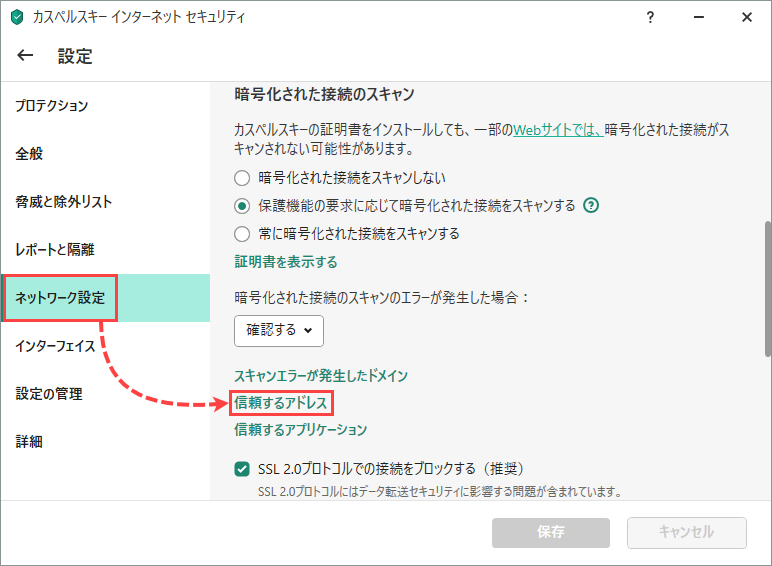The width and height of the screenshot is (772, 566).
Task: Select the ネットワーク設定 section
Action: [x=106, y=298]
